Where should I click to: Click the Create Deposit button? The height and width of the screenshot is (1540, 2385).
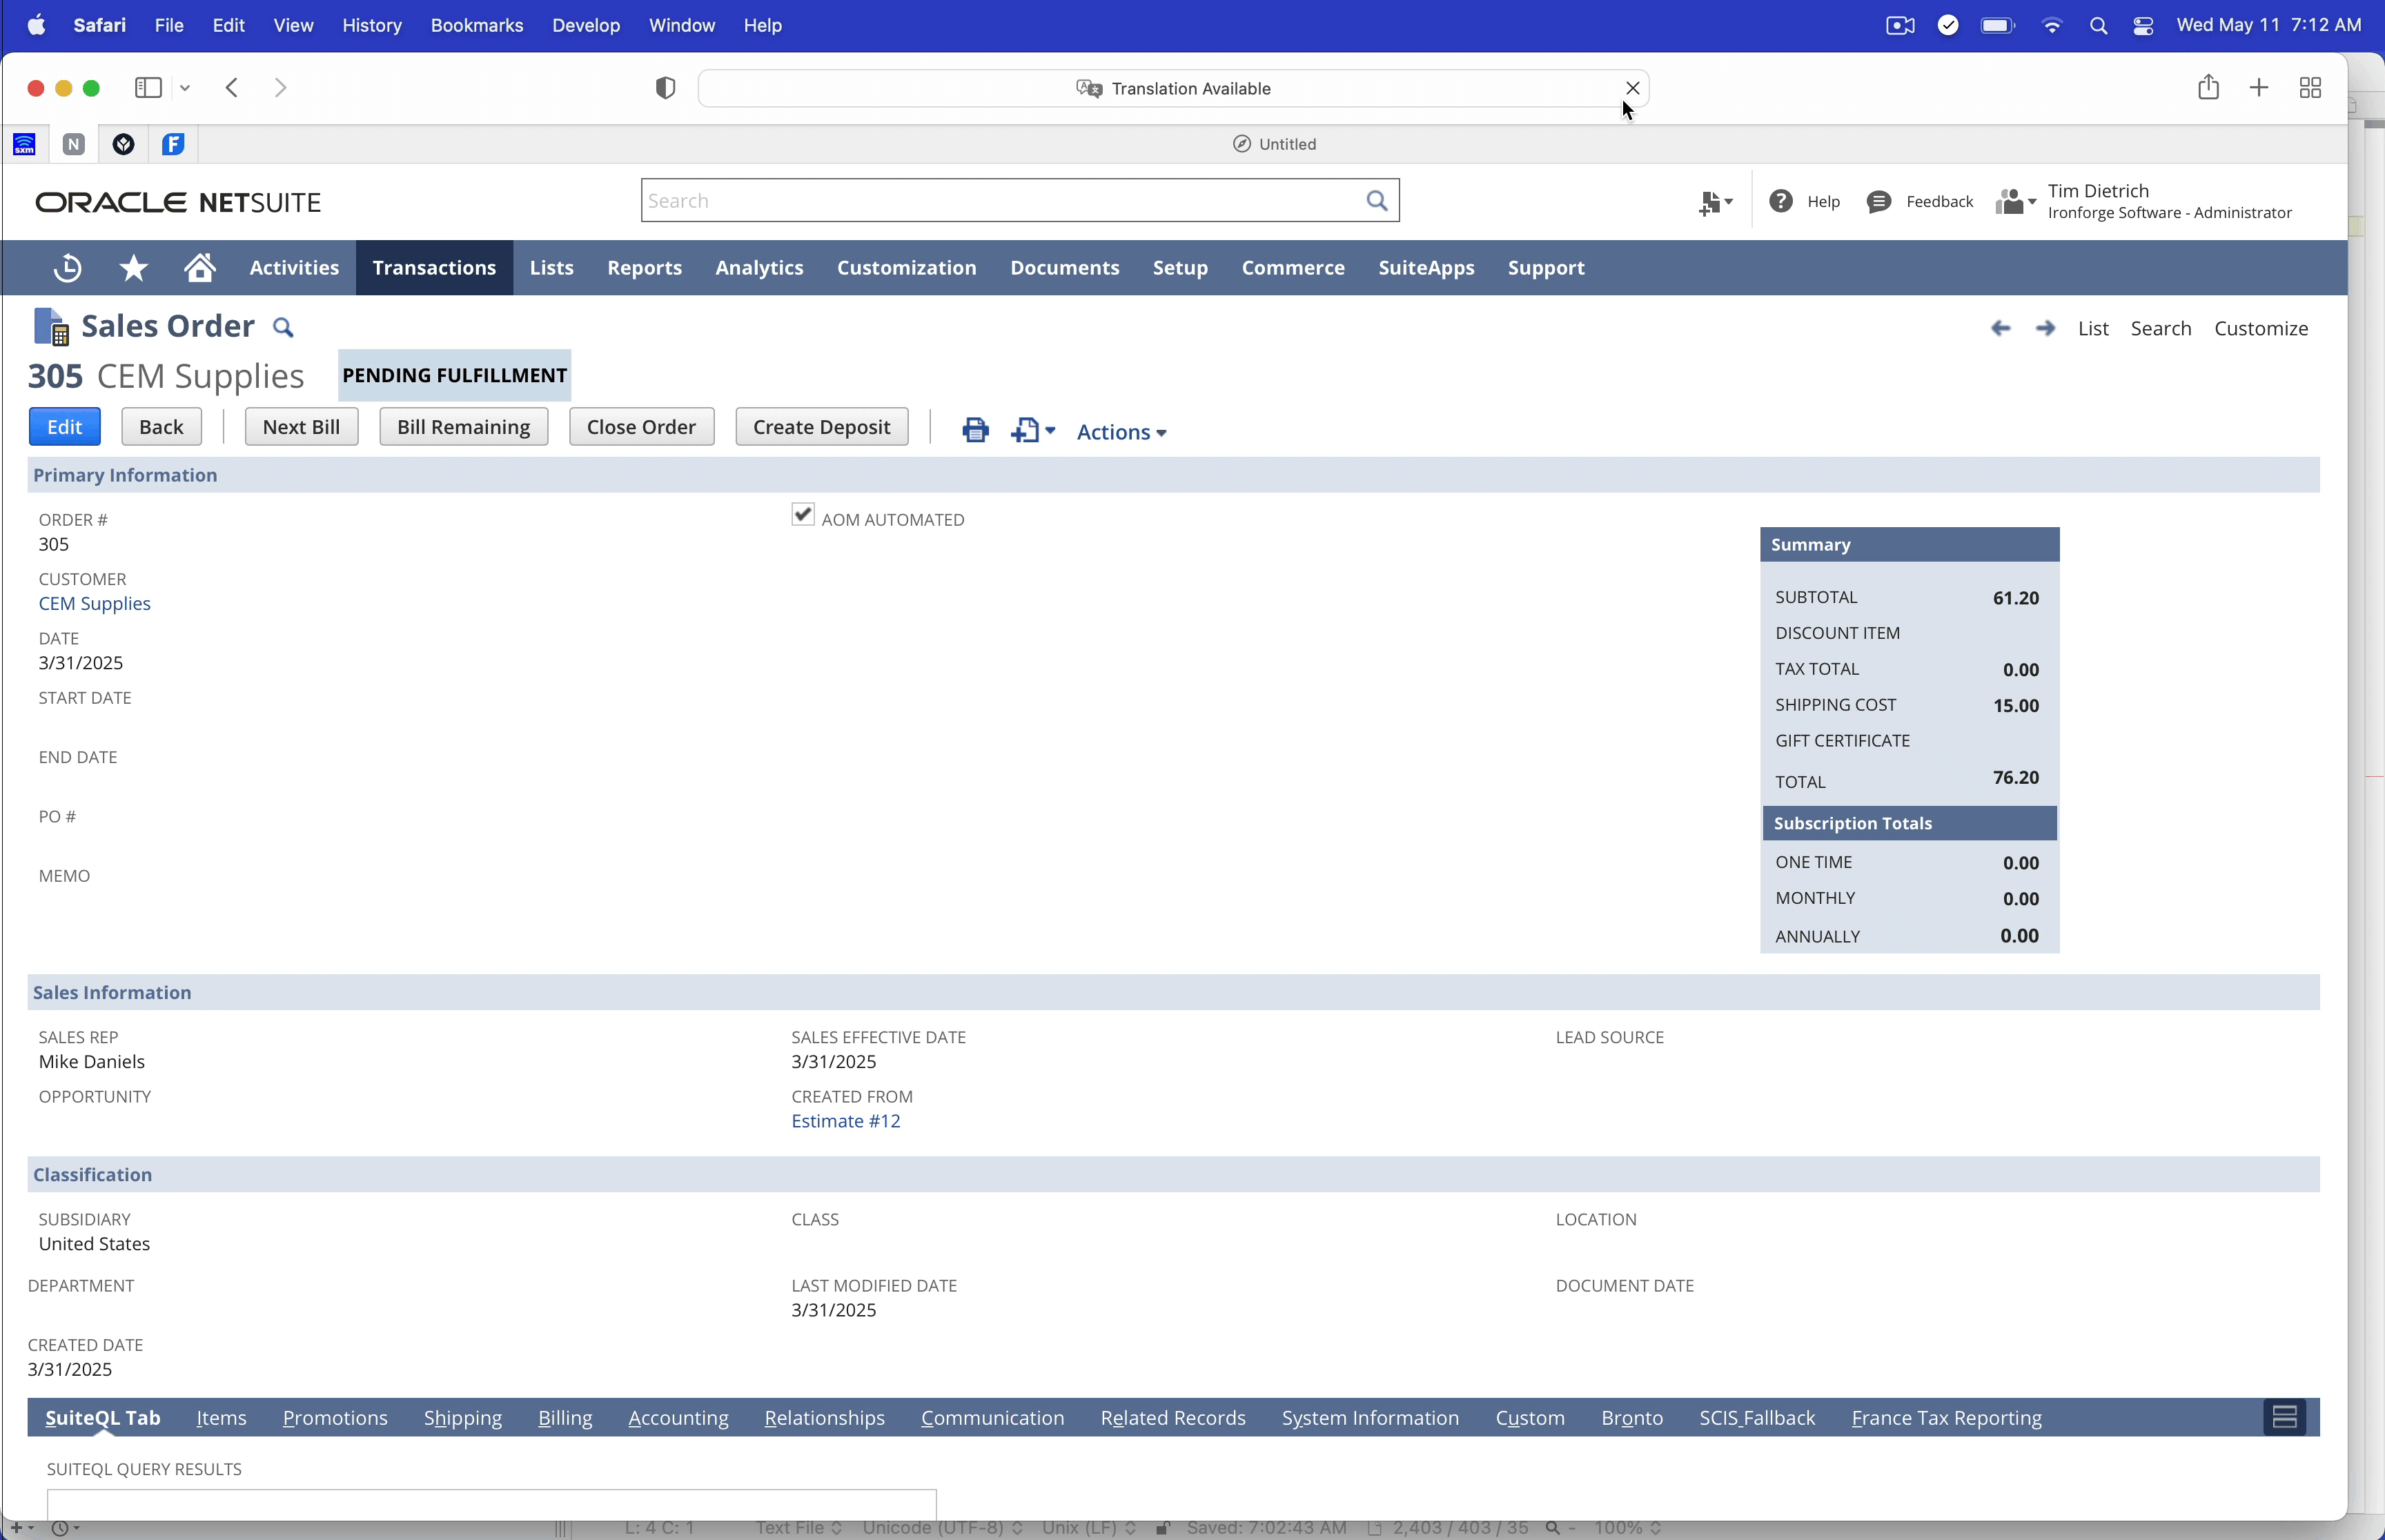(x=821, y=427)
